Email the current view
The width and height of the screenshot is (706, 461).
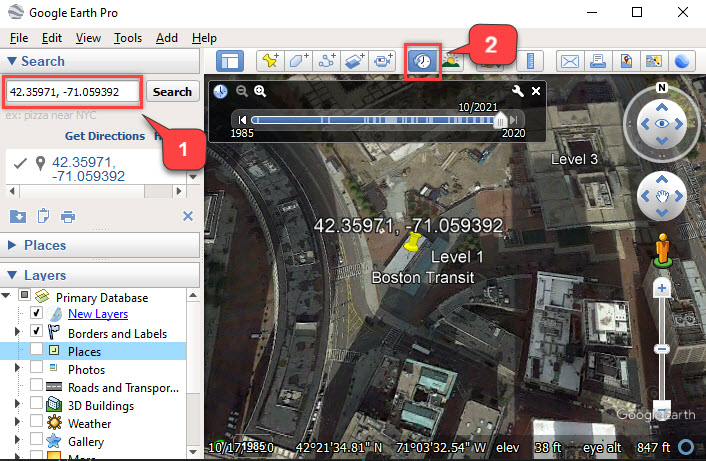[570, 61]
